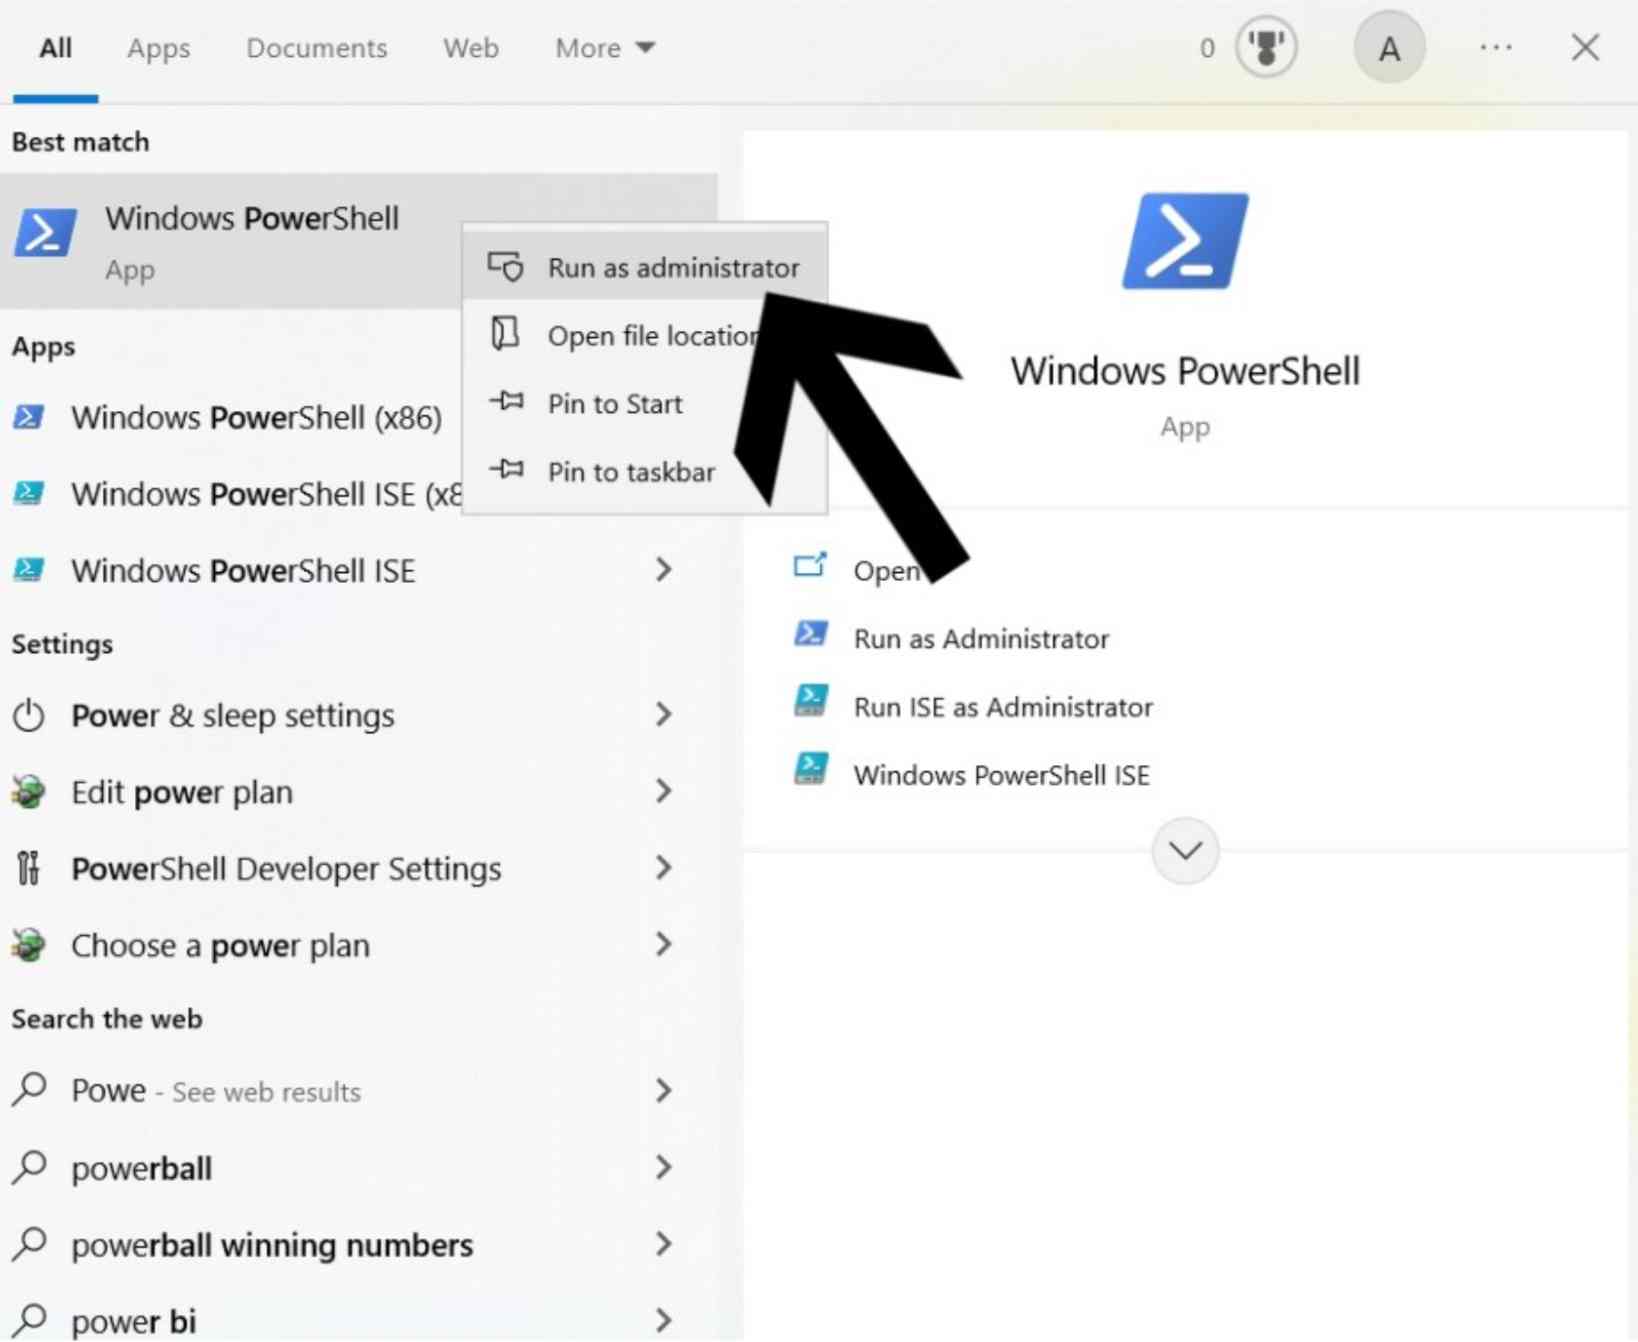The image size is (1638, 1342).
Task: Click the PowerShell icon in Best match
Action: (44, 233)
